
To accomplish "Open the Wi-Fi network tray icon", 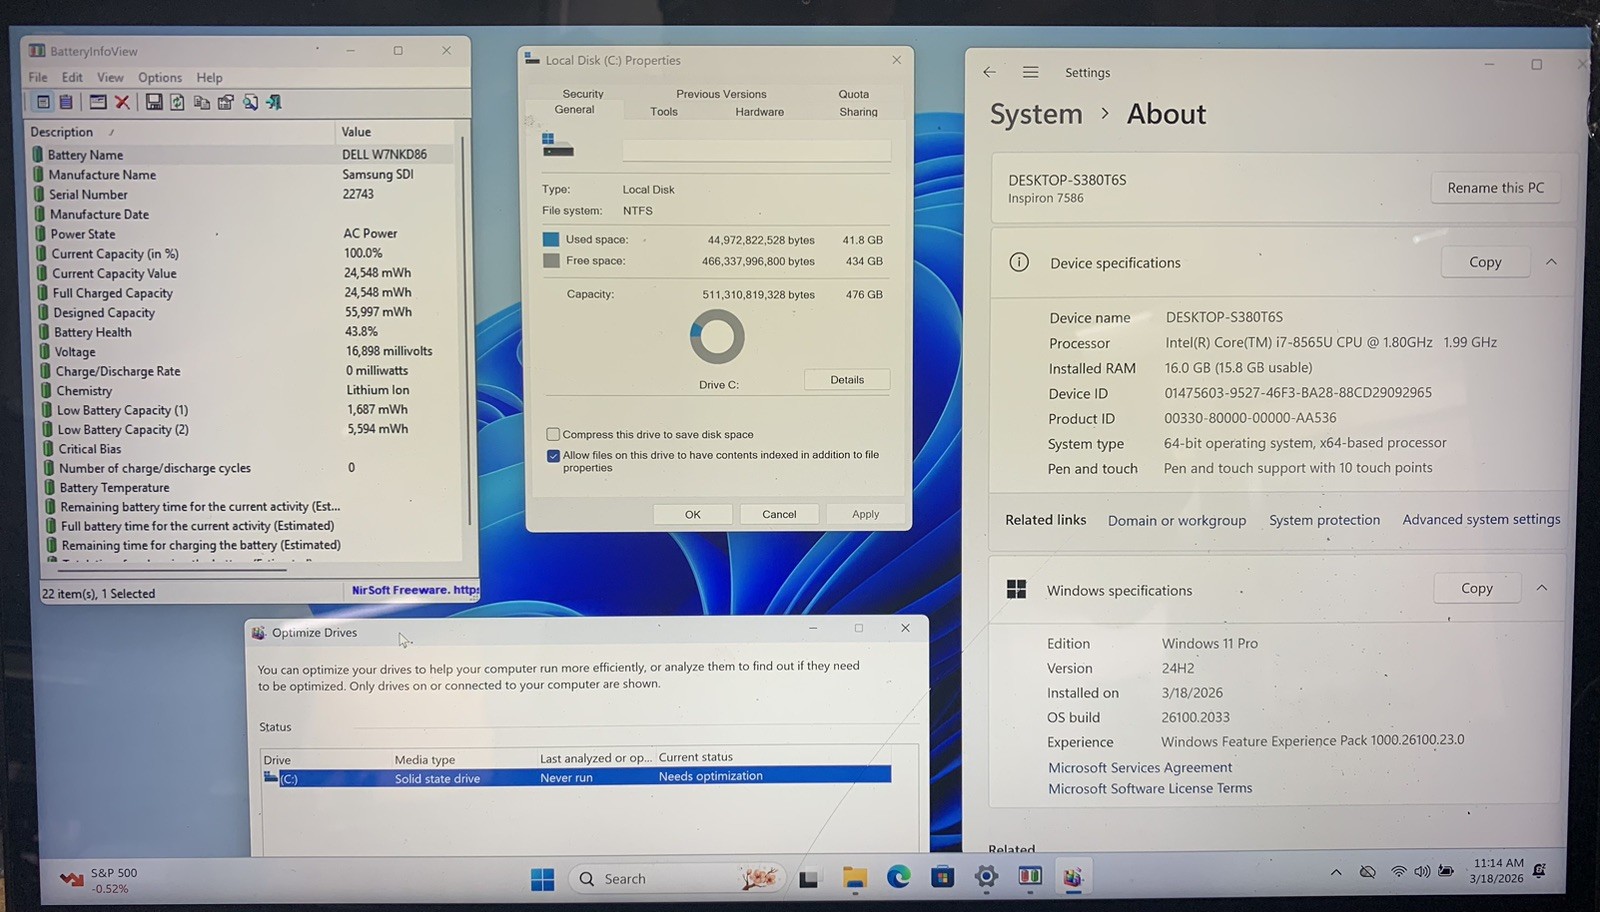I will [x=1398, y=872].
